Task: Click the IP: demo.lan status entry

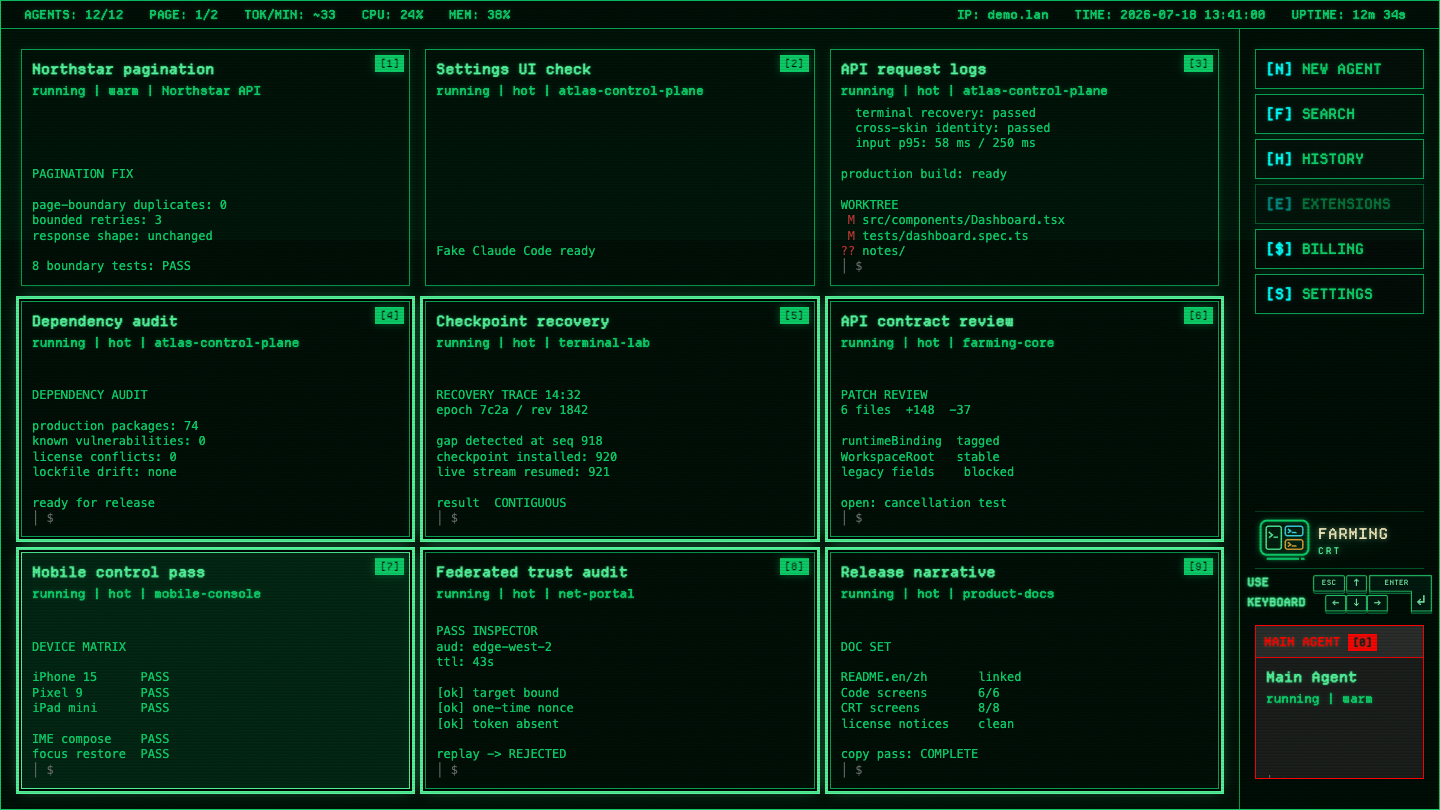Action: 1003,15
